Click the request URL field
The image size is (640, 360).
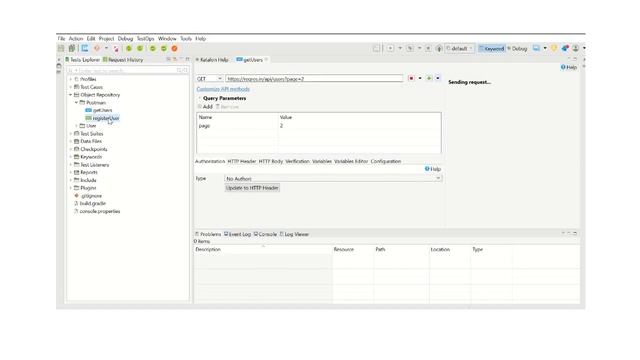(x=314, y=78)
